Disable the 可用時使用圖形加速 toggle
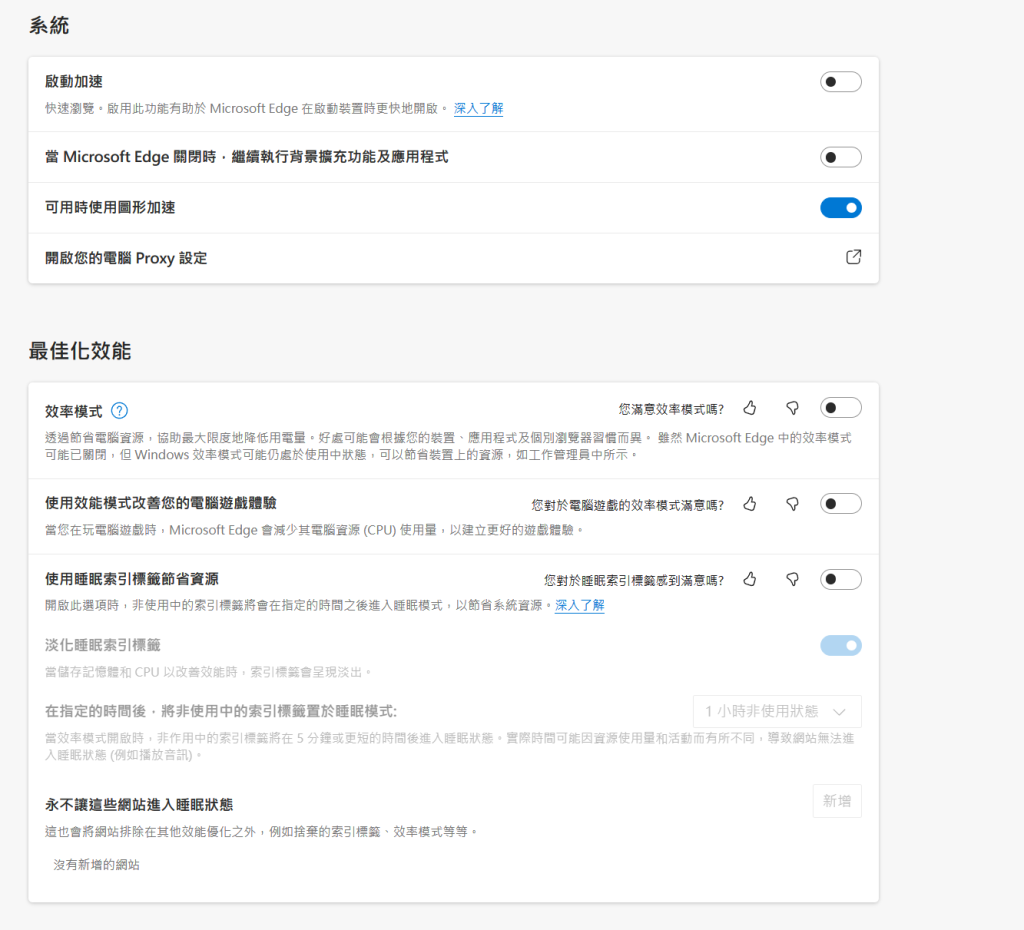 pyautogui.click(x=840, y=208)
